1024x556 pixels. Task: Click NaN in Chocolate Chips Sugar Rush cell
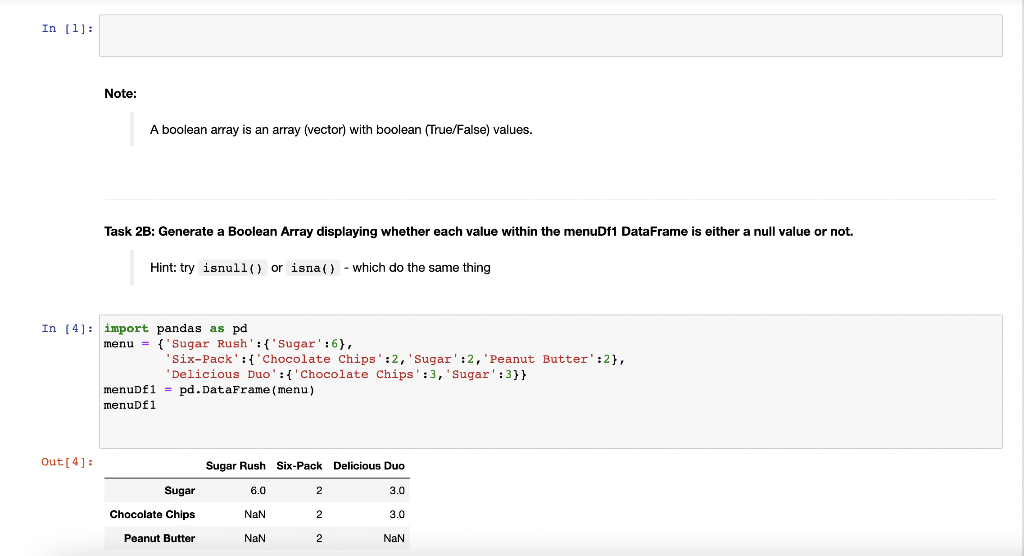pyautogui.click(x=255, y=514)
